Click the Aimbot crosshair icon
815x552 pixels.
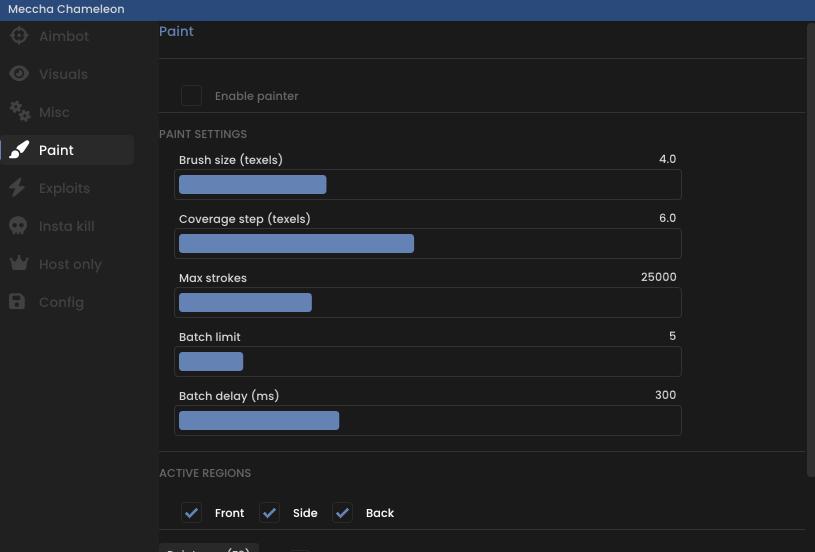coord(19,36)
